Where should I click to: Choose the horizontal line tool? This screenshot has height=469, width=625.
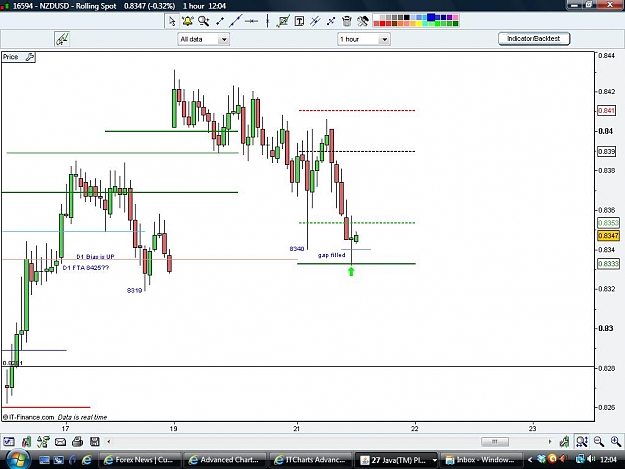tap(251, 21)
